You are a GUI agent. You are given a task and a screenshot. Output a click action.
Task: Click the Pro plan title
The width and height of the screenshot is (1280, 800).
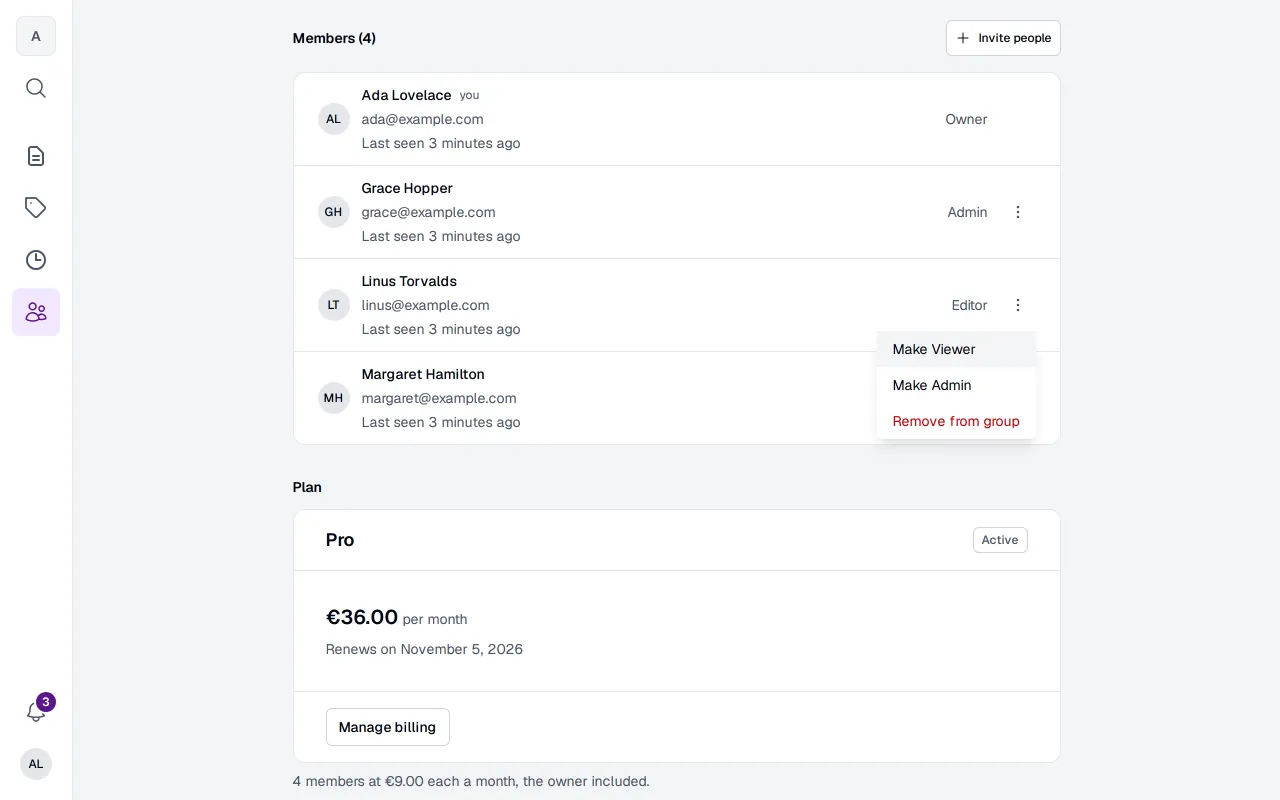coord(340,540)
